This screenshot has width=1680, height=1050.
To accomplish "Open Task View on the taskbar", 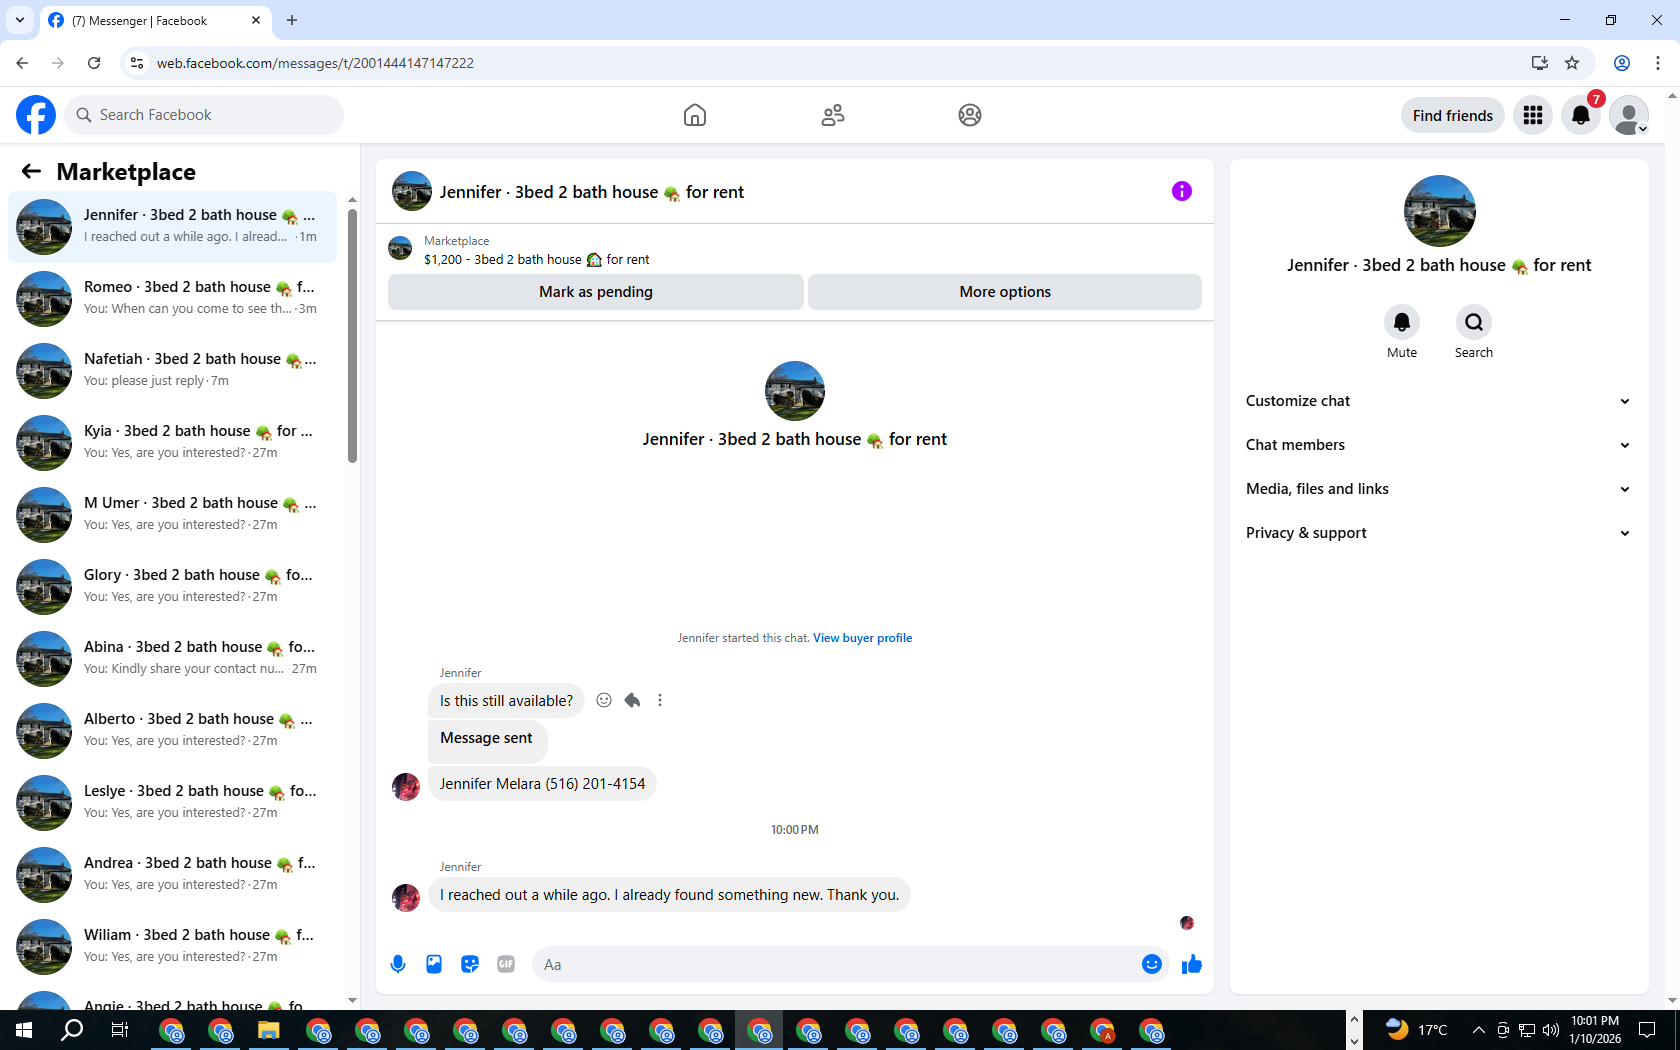I will (120, 1030).
